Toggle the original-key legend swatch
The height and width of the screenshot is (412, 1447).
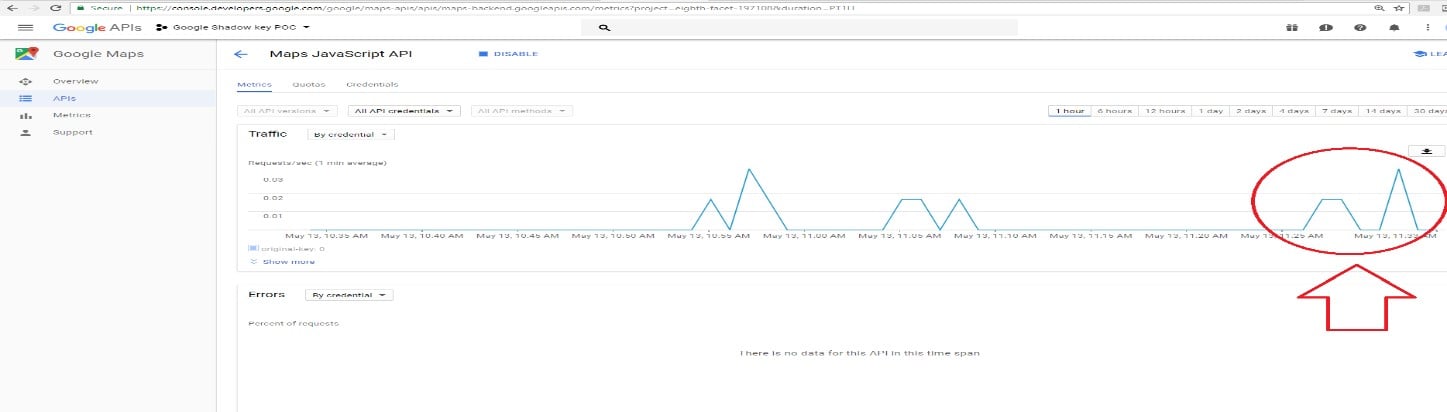(253, 248)
